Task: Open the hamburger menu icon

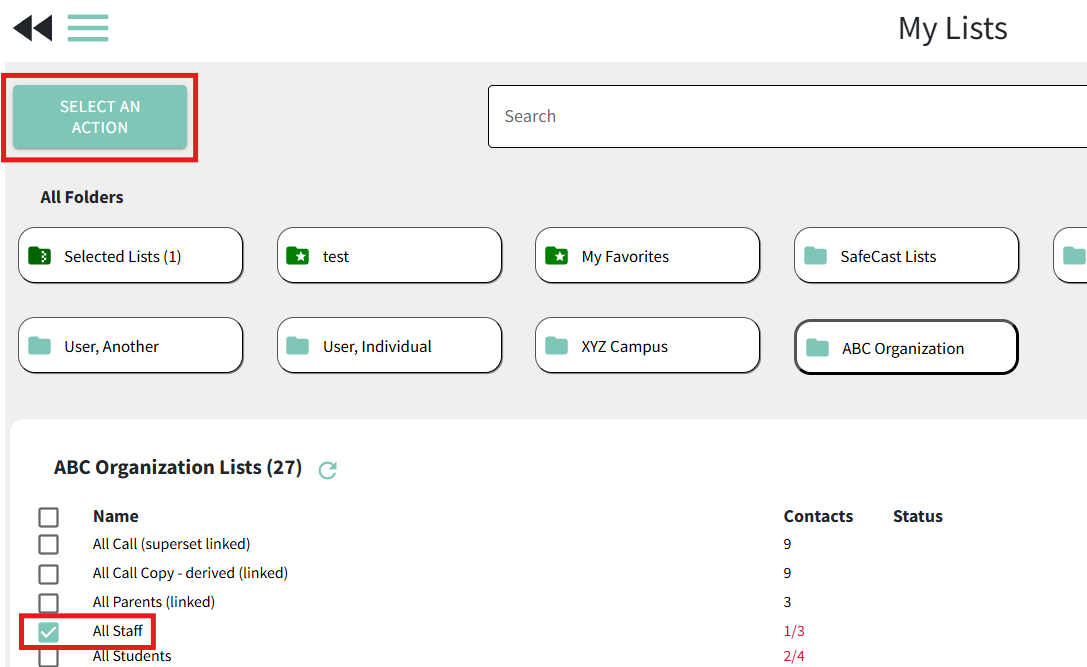Action: click(x=88, y=28)
